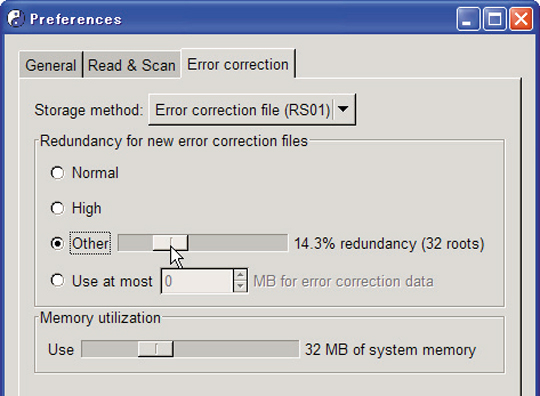This screenshot has height=396, width=540.
Task: Increase MB value with up arrow
Action: (x=240, y=275)
